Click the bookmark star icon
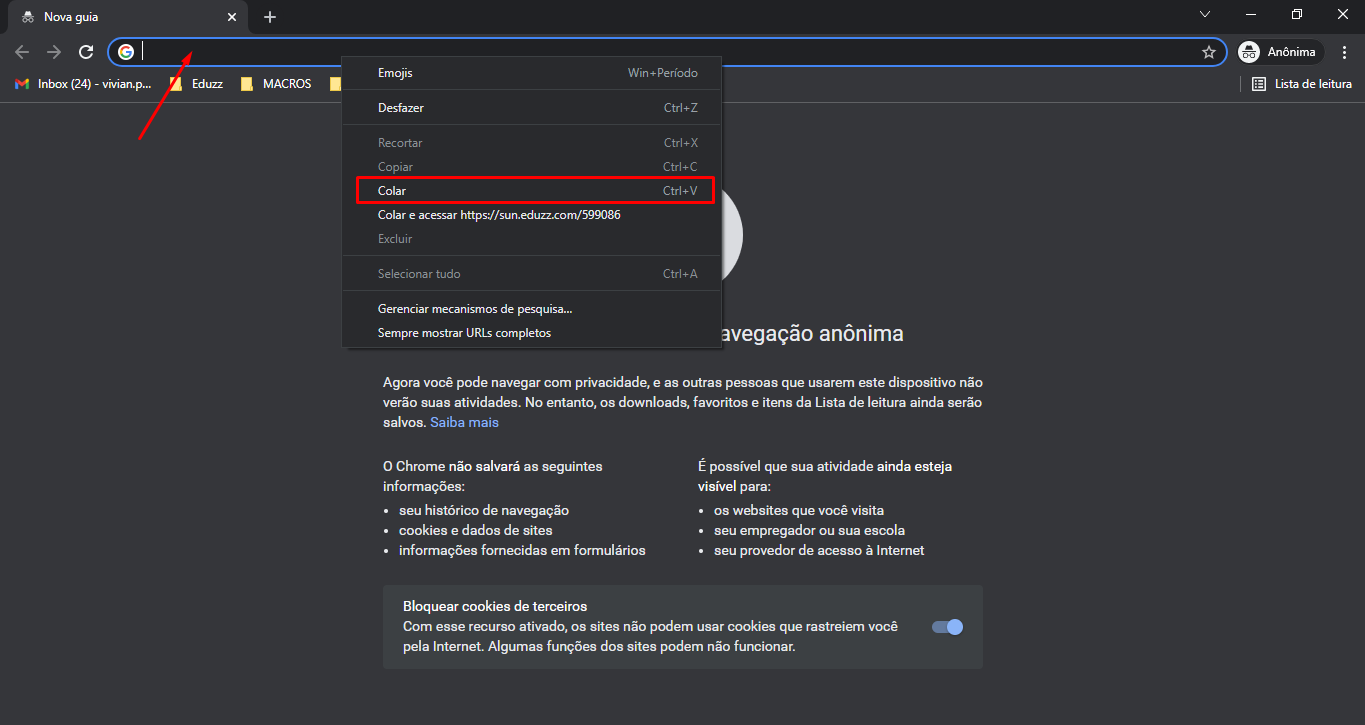This screenshot has width=1365, height=725. [x=1208, y=52]
